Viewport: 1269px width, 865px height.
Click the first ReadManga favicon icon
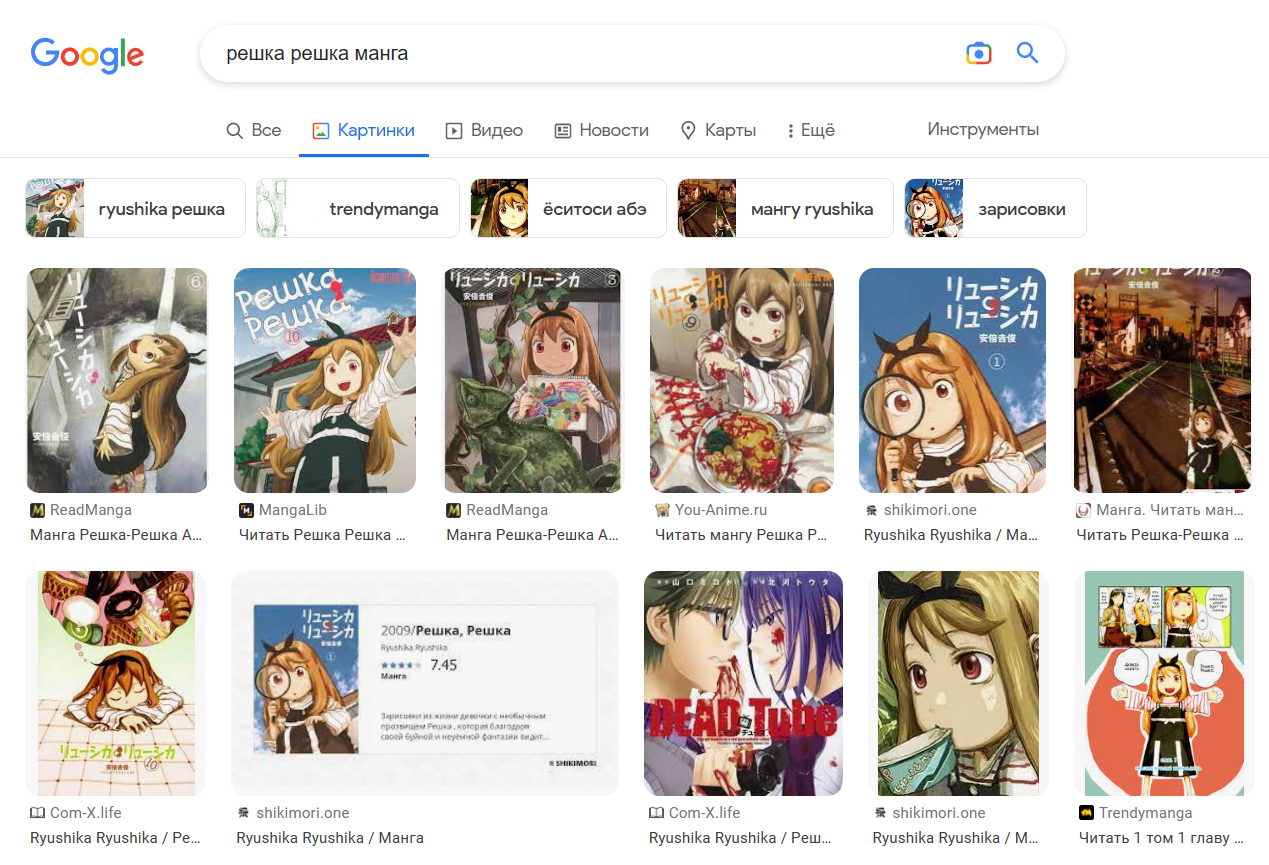coord(38,510)
